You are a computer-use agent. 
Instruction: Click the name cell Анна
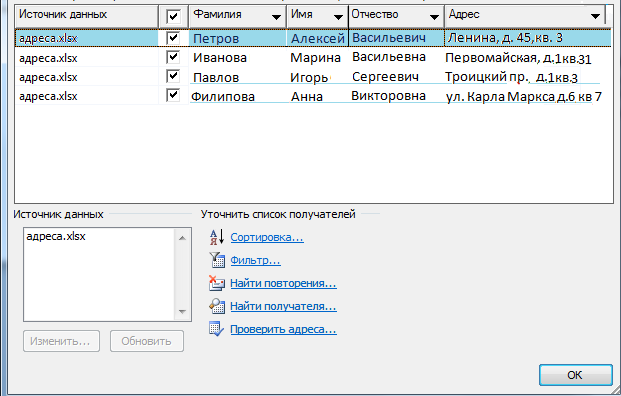point(307,96)
